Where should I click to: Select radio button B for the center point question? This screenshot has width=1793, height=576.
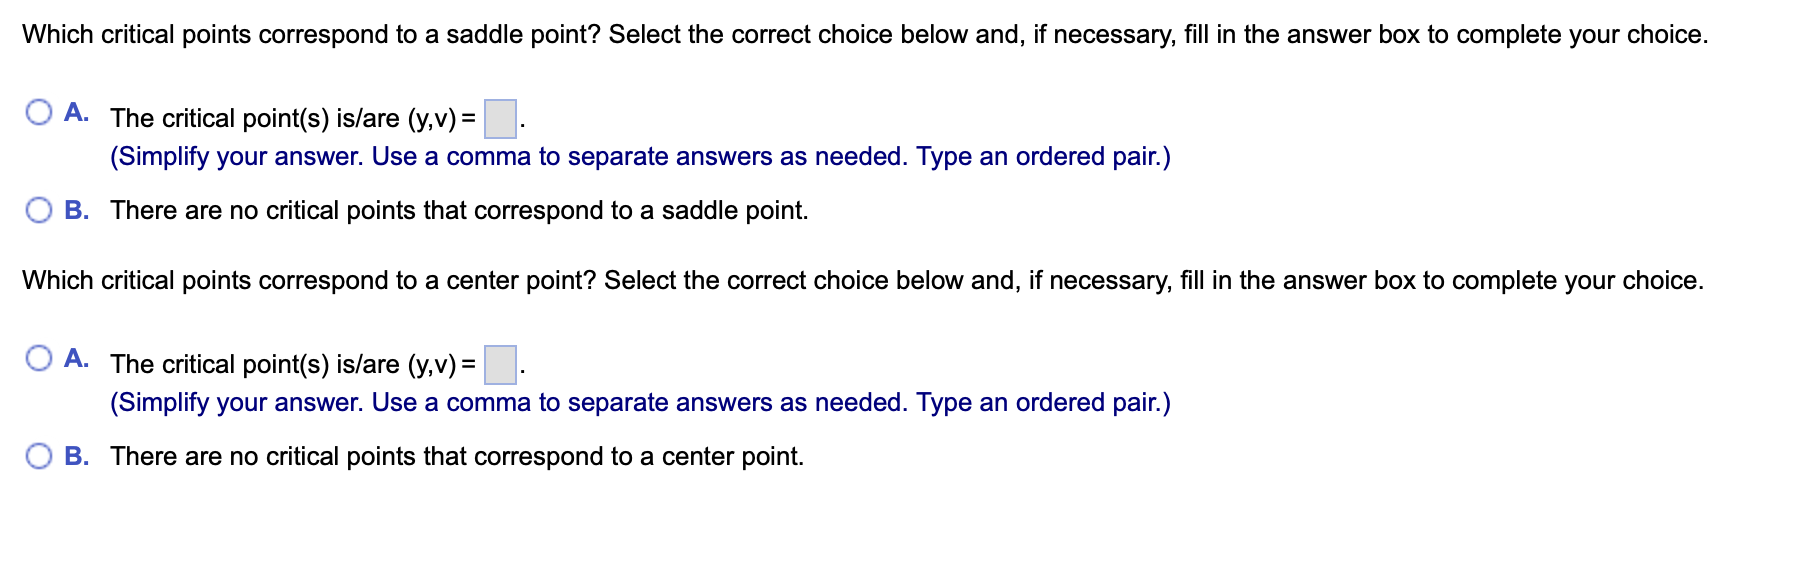coord(39,454)
